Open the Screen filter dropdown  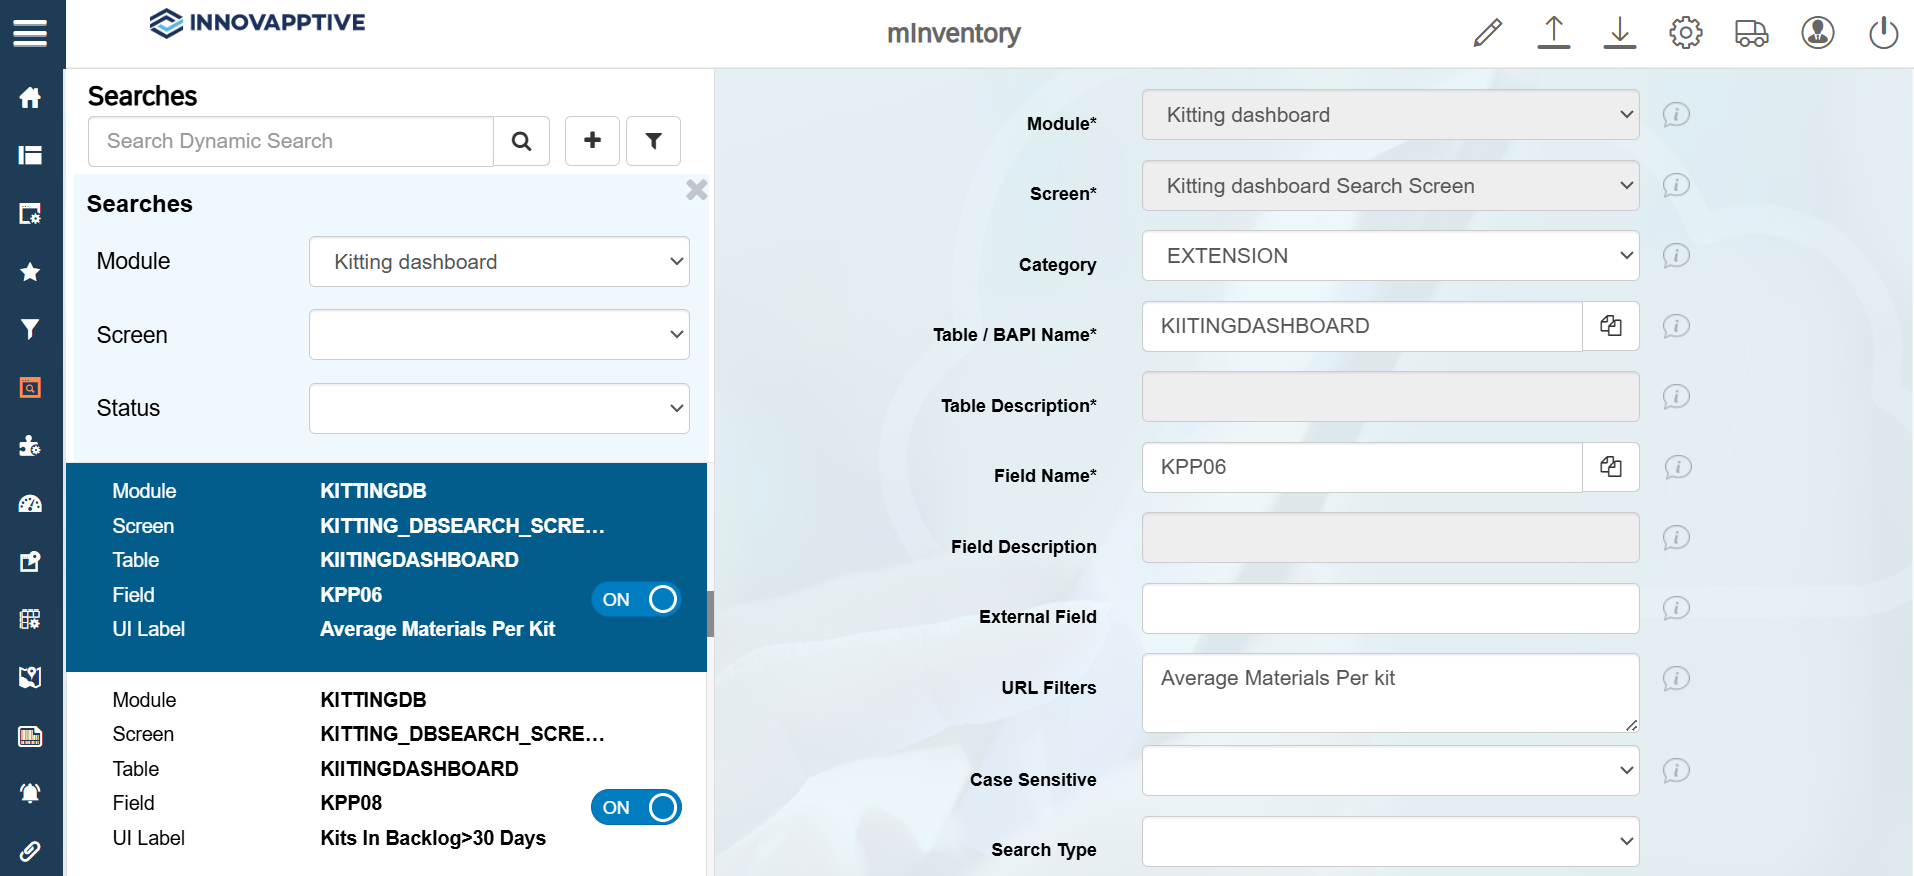pyautogui.click(x=499, y=335)
